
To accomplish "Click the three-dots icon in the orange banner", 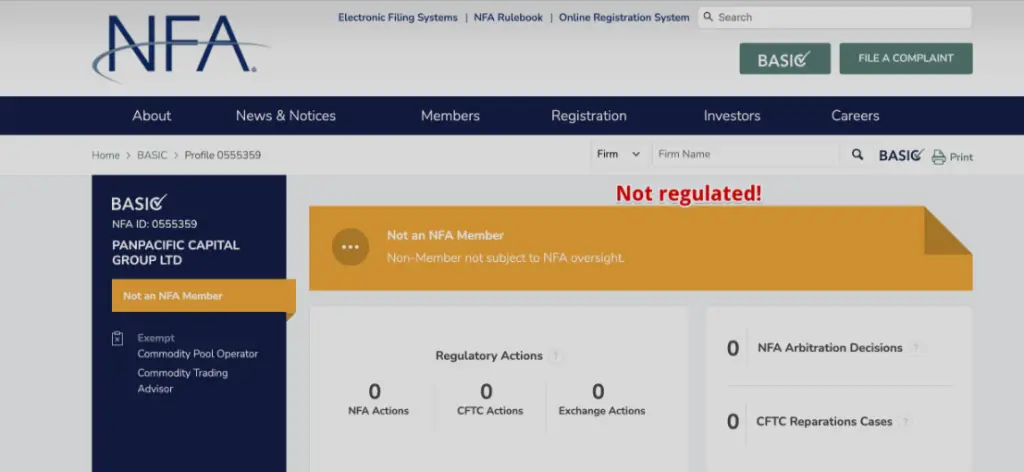I will tap(350, 247).
